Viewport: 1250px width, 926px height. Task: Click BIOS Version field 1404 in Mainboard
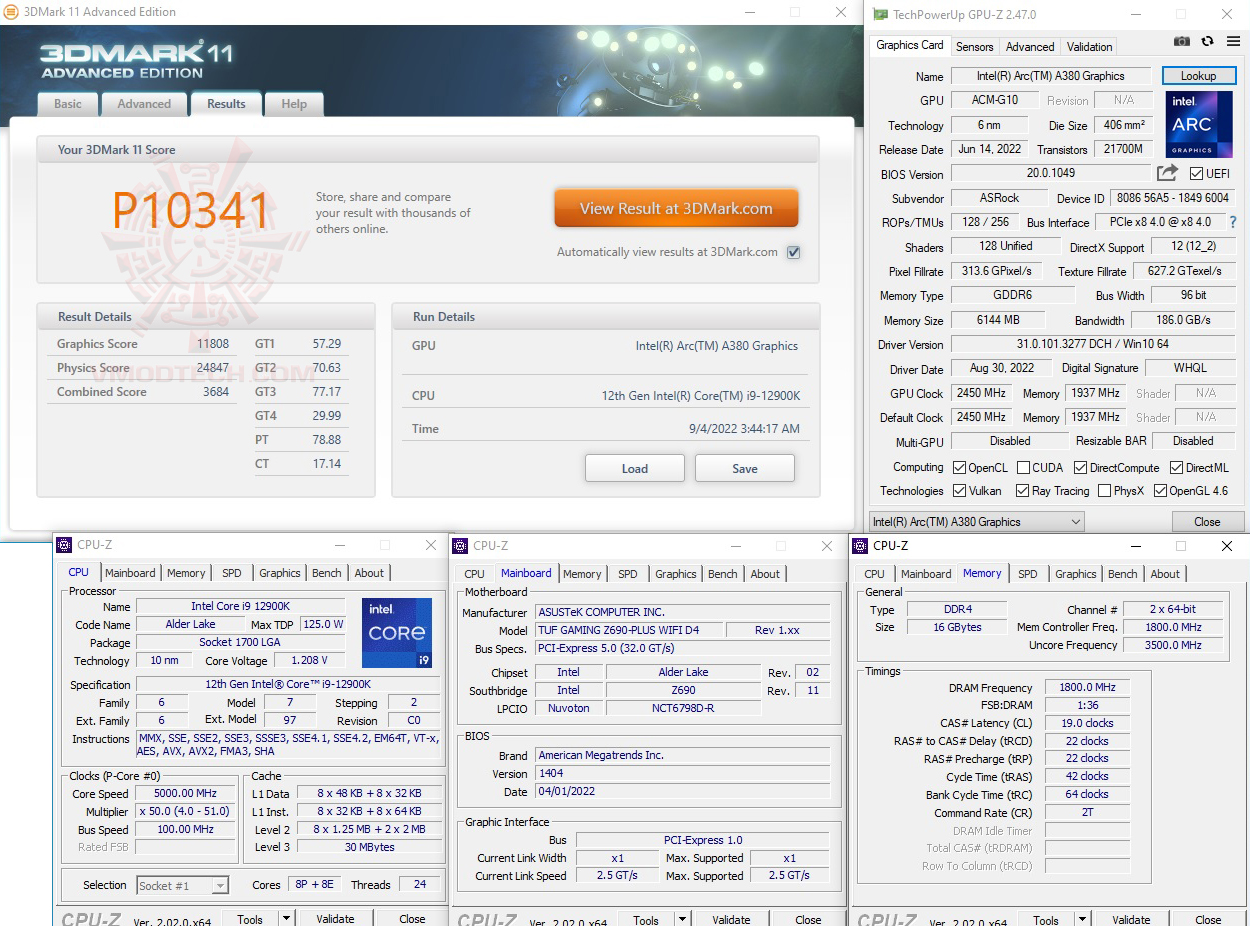click(682, 773)
